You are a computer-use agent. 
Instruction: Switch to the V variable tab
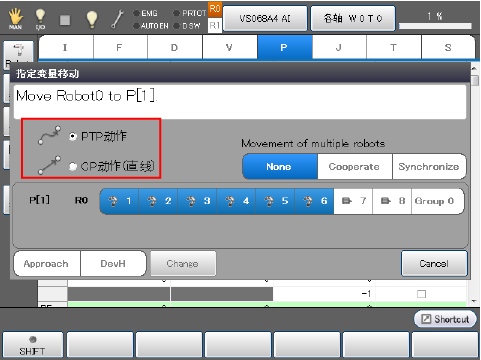click(230, 47)
